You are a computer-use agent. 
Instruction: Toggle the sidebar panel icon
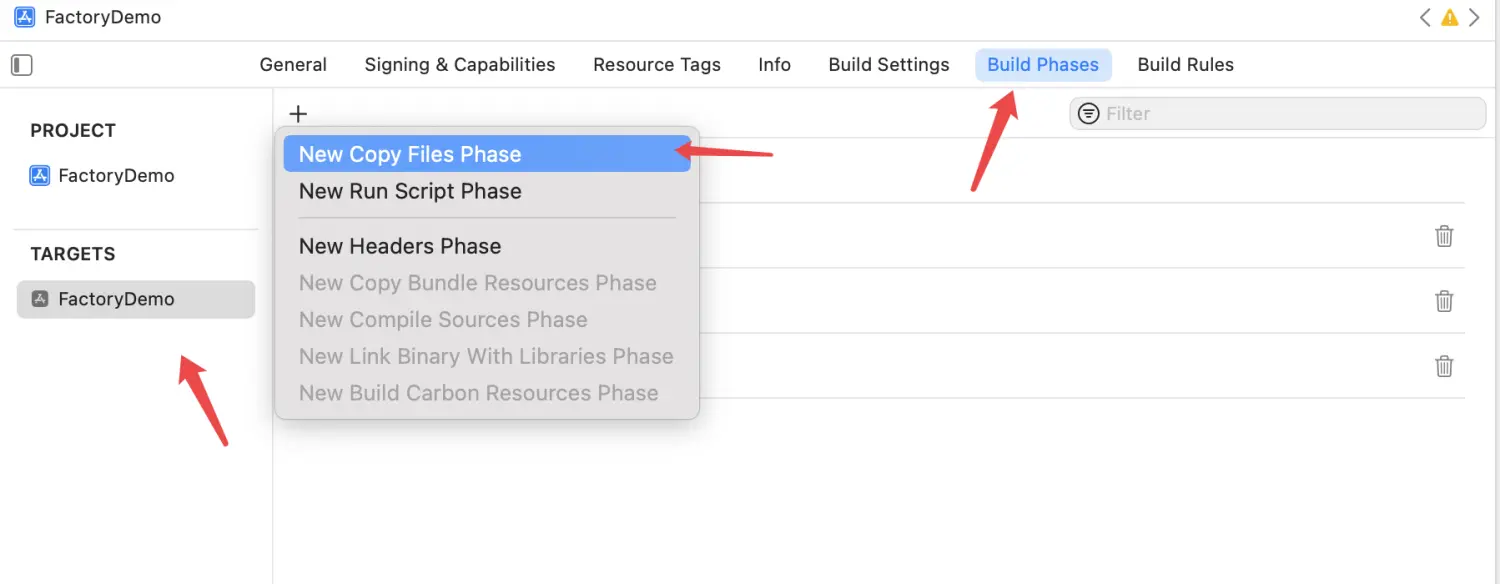[22, 65]
